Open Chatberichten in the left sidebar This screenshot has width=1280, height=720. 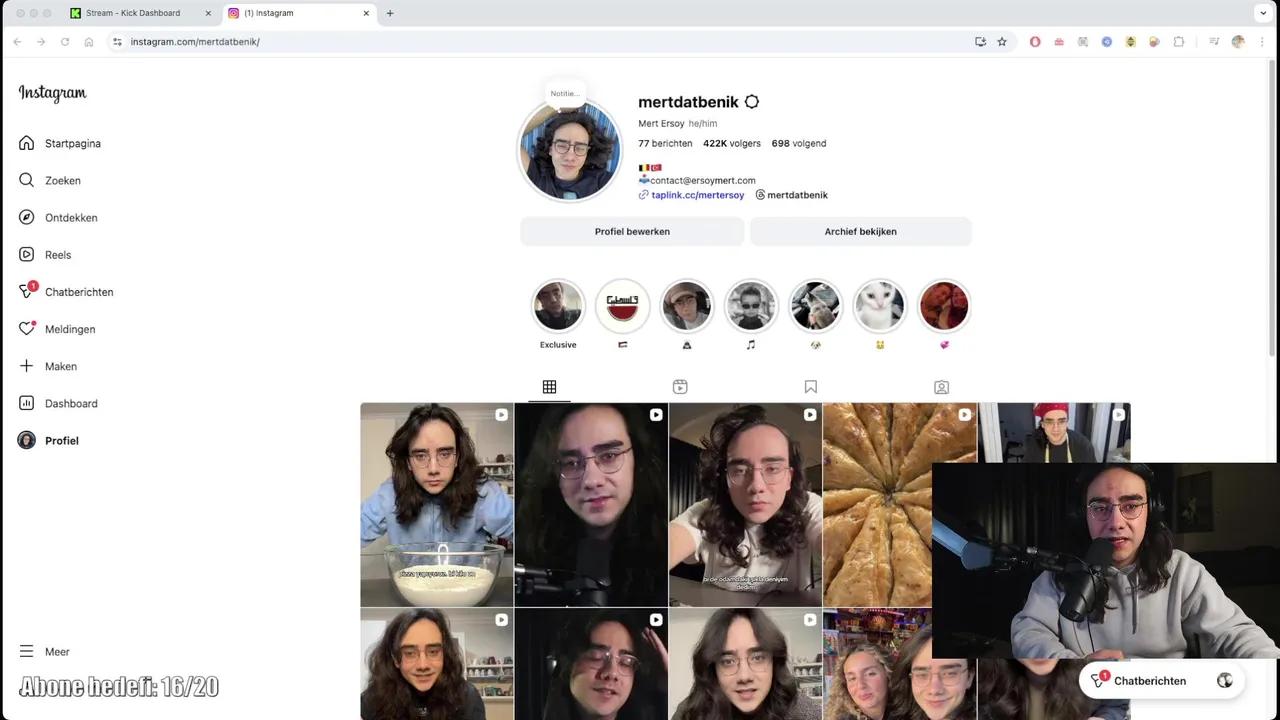pyautogui.click(x=66, y=291)
